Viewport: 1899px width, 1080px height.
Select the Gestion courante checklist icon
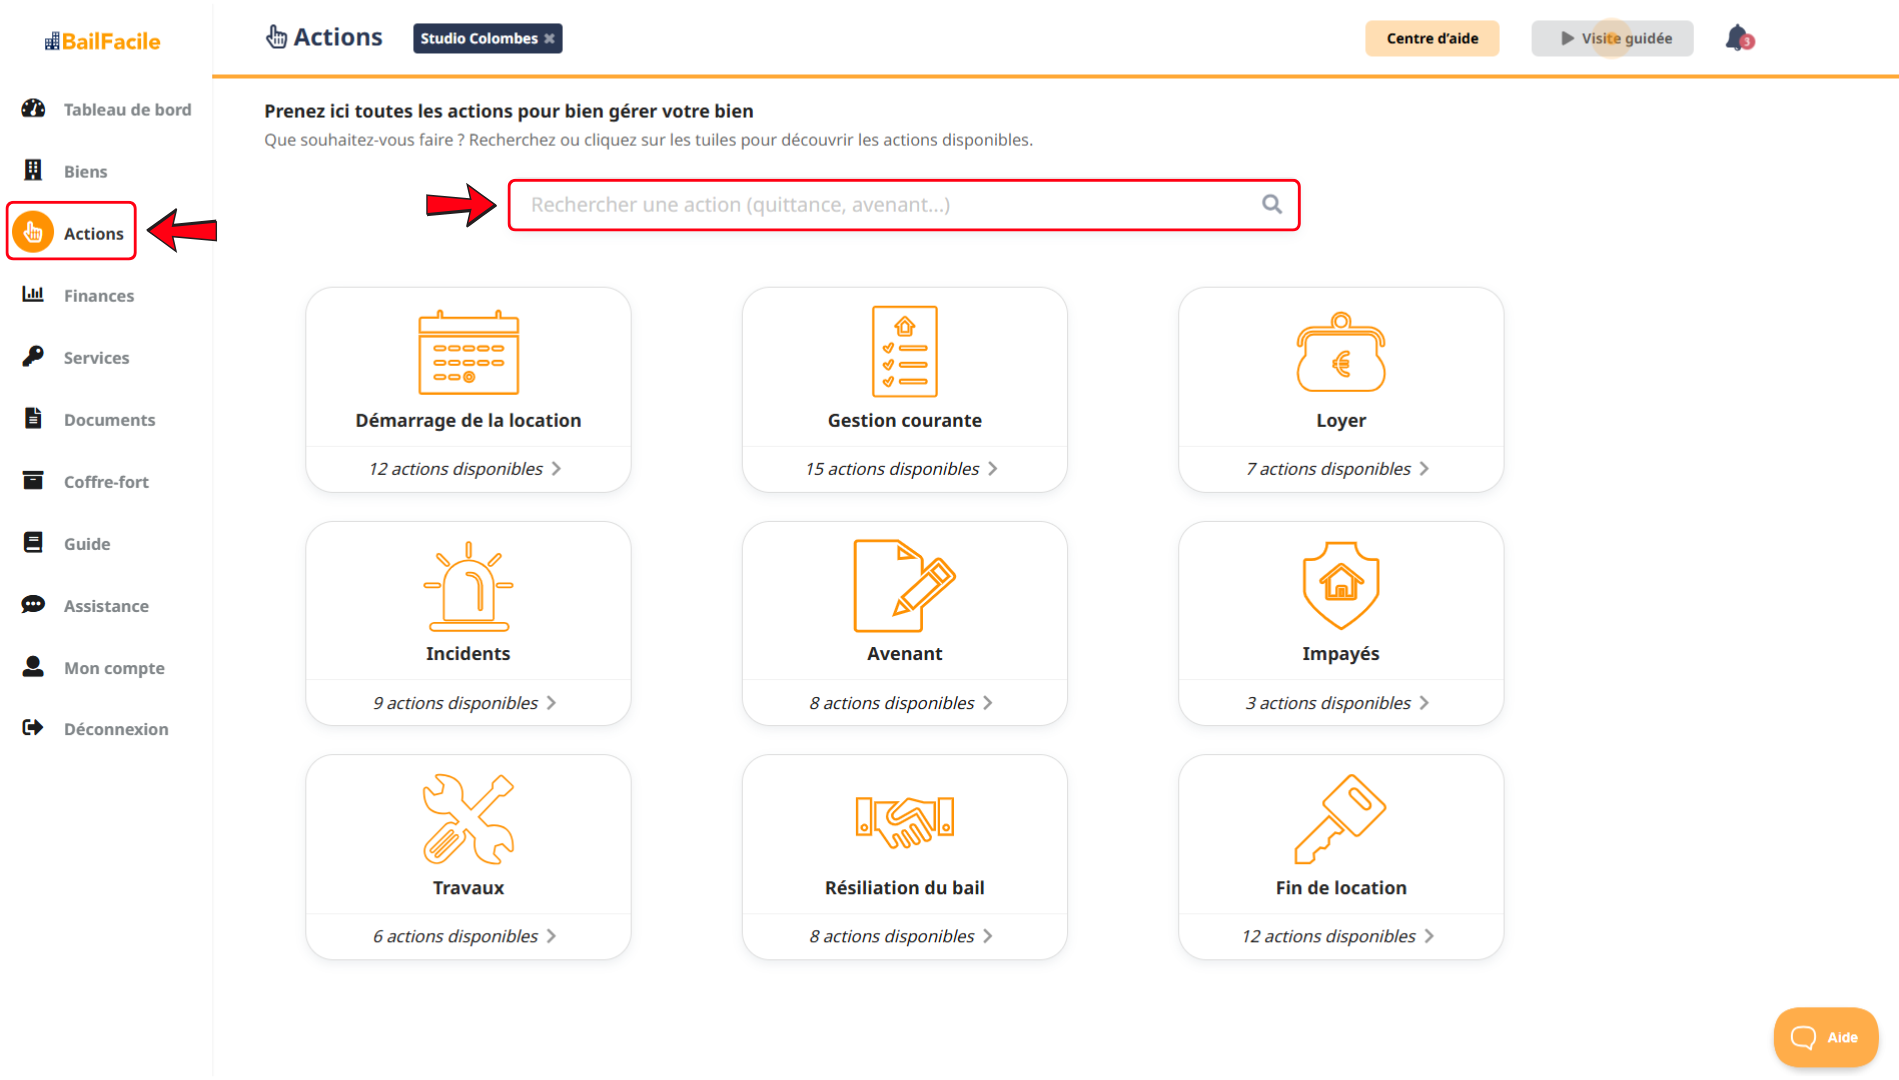904,352
